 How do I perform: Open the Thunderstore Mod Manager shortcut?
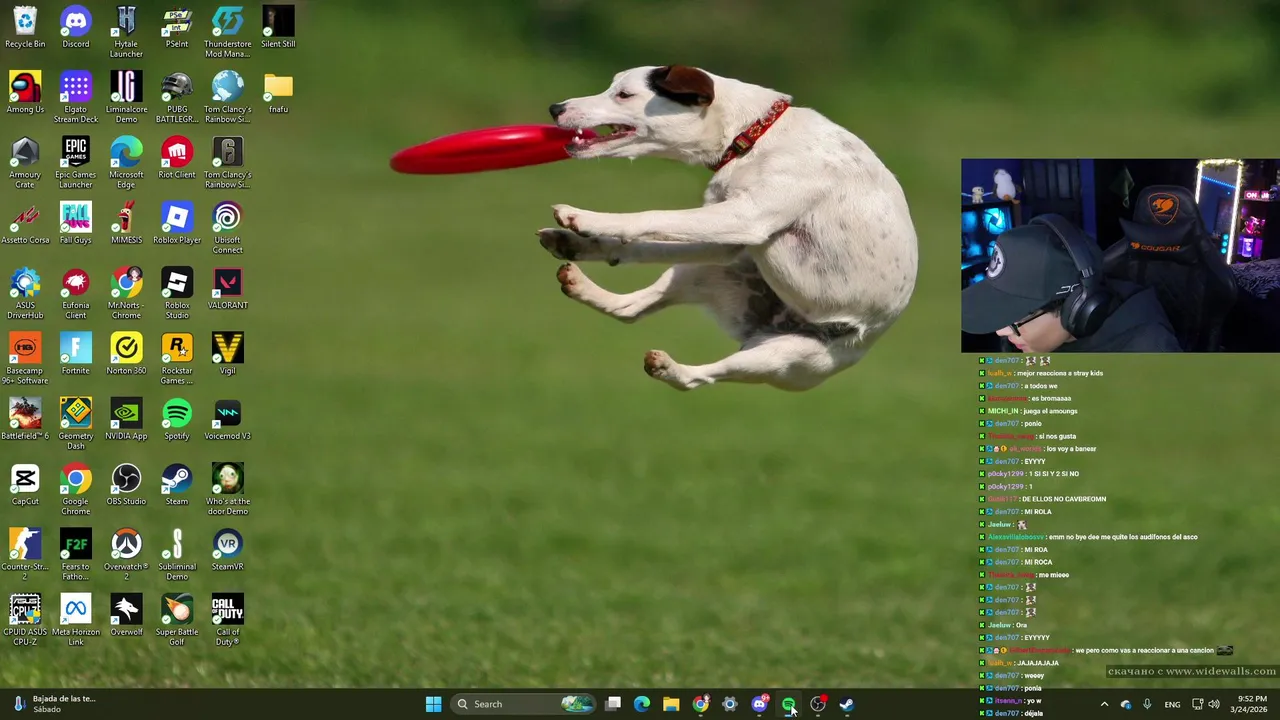(227, 32)
